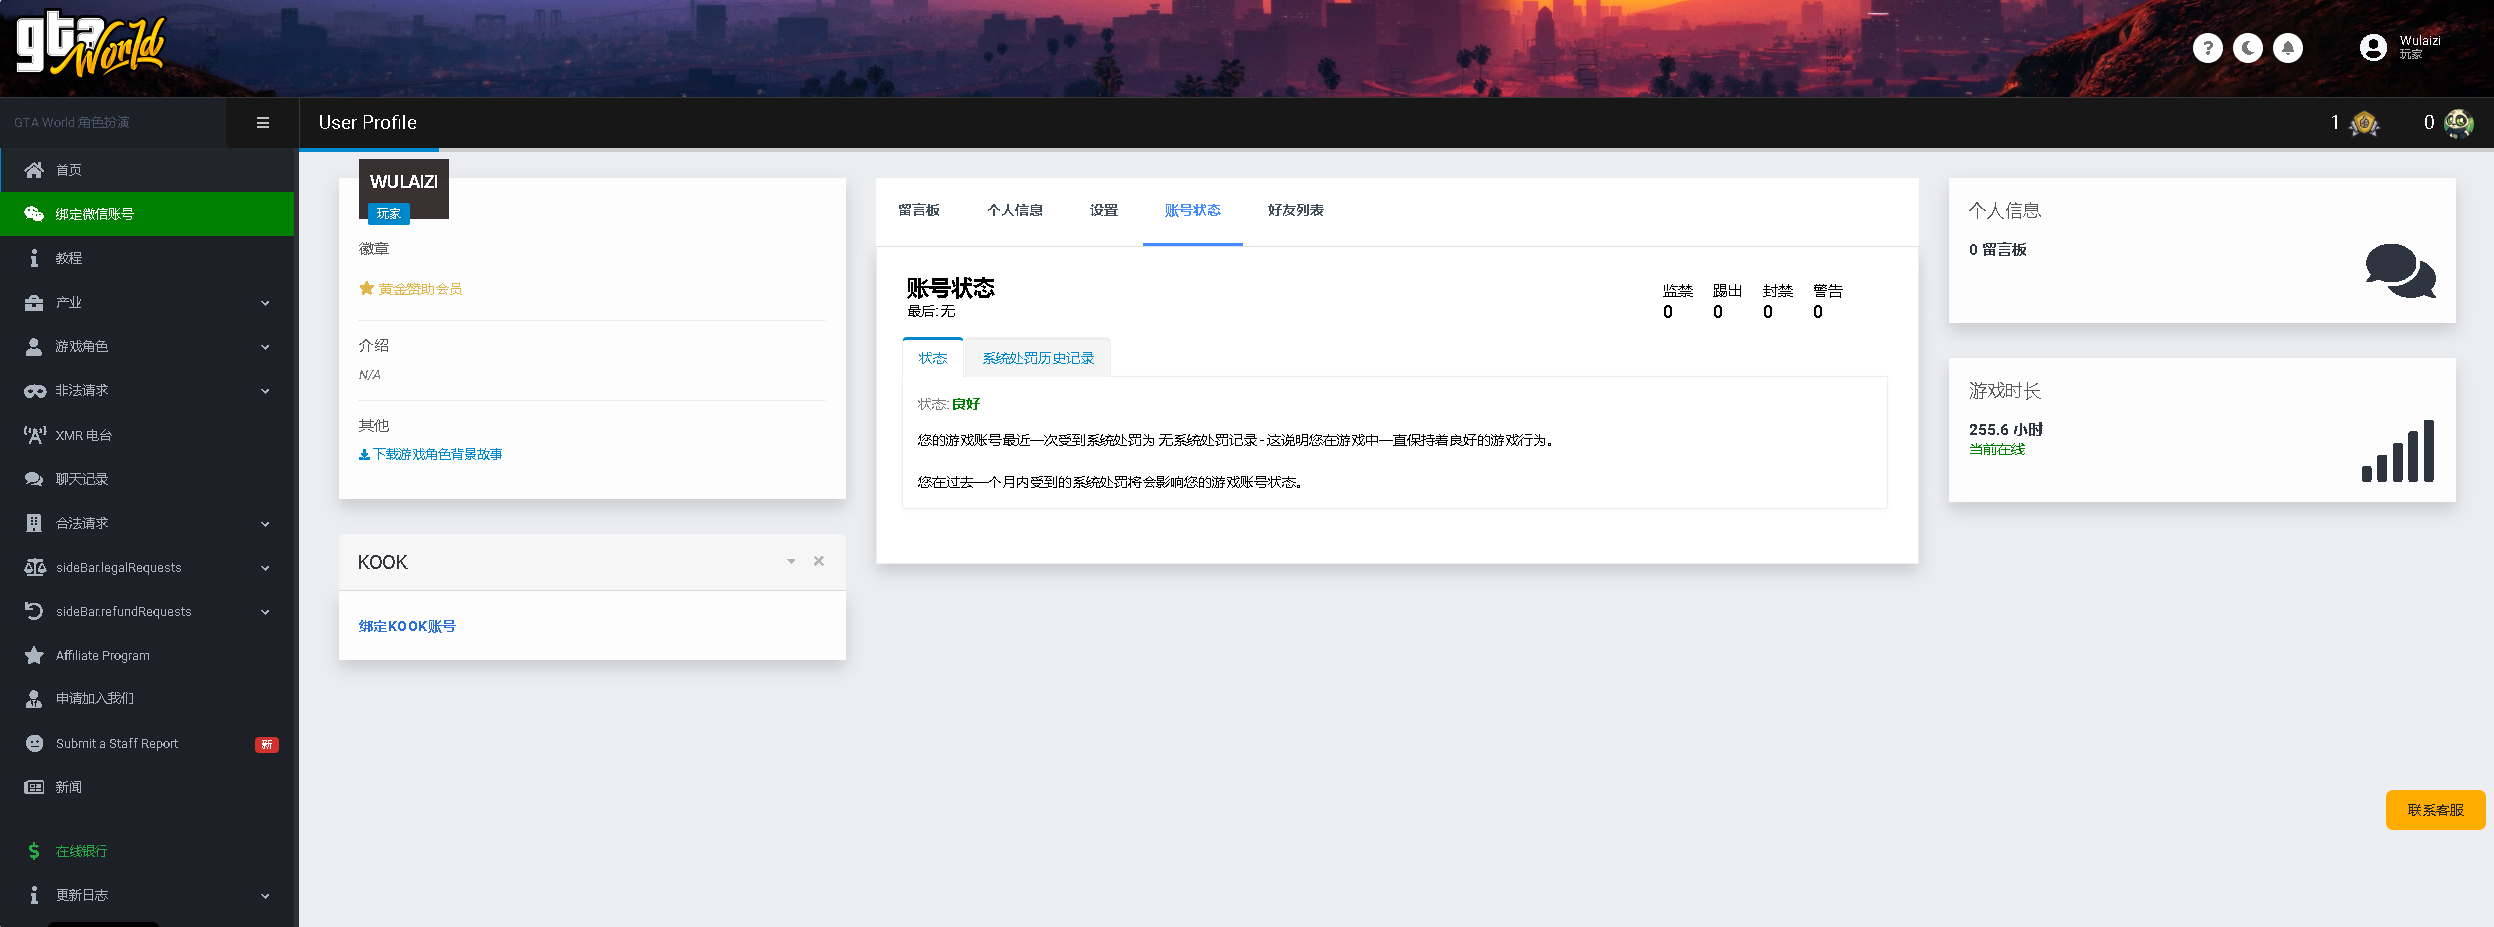Screen dimensions: 2494x927
Task: Click the chat bubbles 聊天记录 icon
Action: point(34,479)
